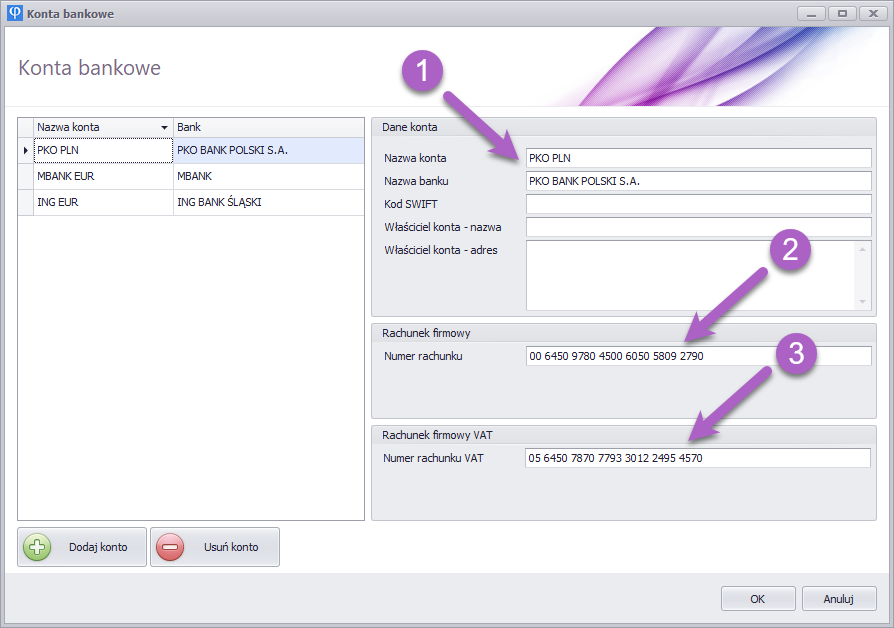Focus the Właściciel konta - nazwa field

pos(698,226)
